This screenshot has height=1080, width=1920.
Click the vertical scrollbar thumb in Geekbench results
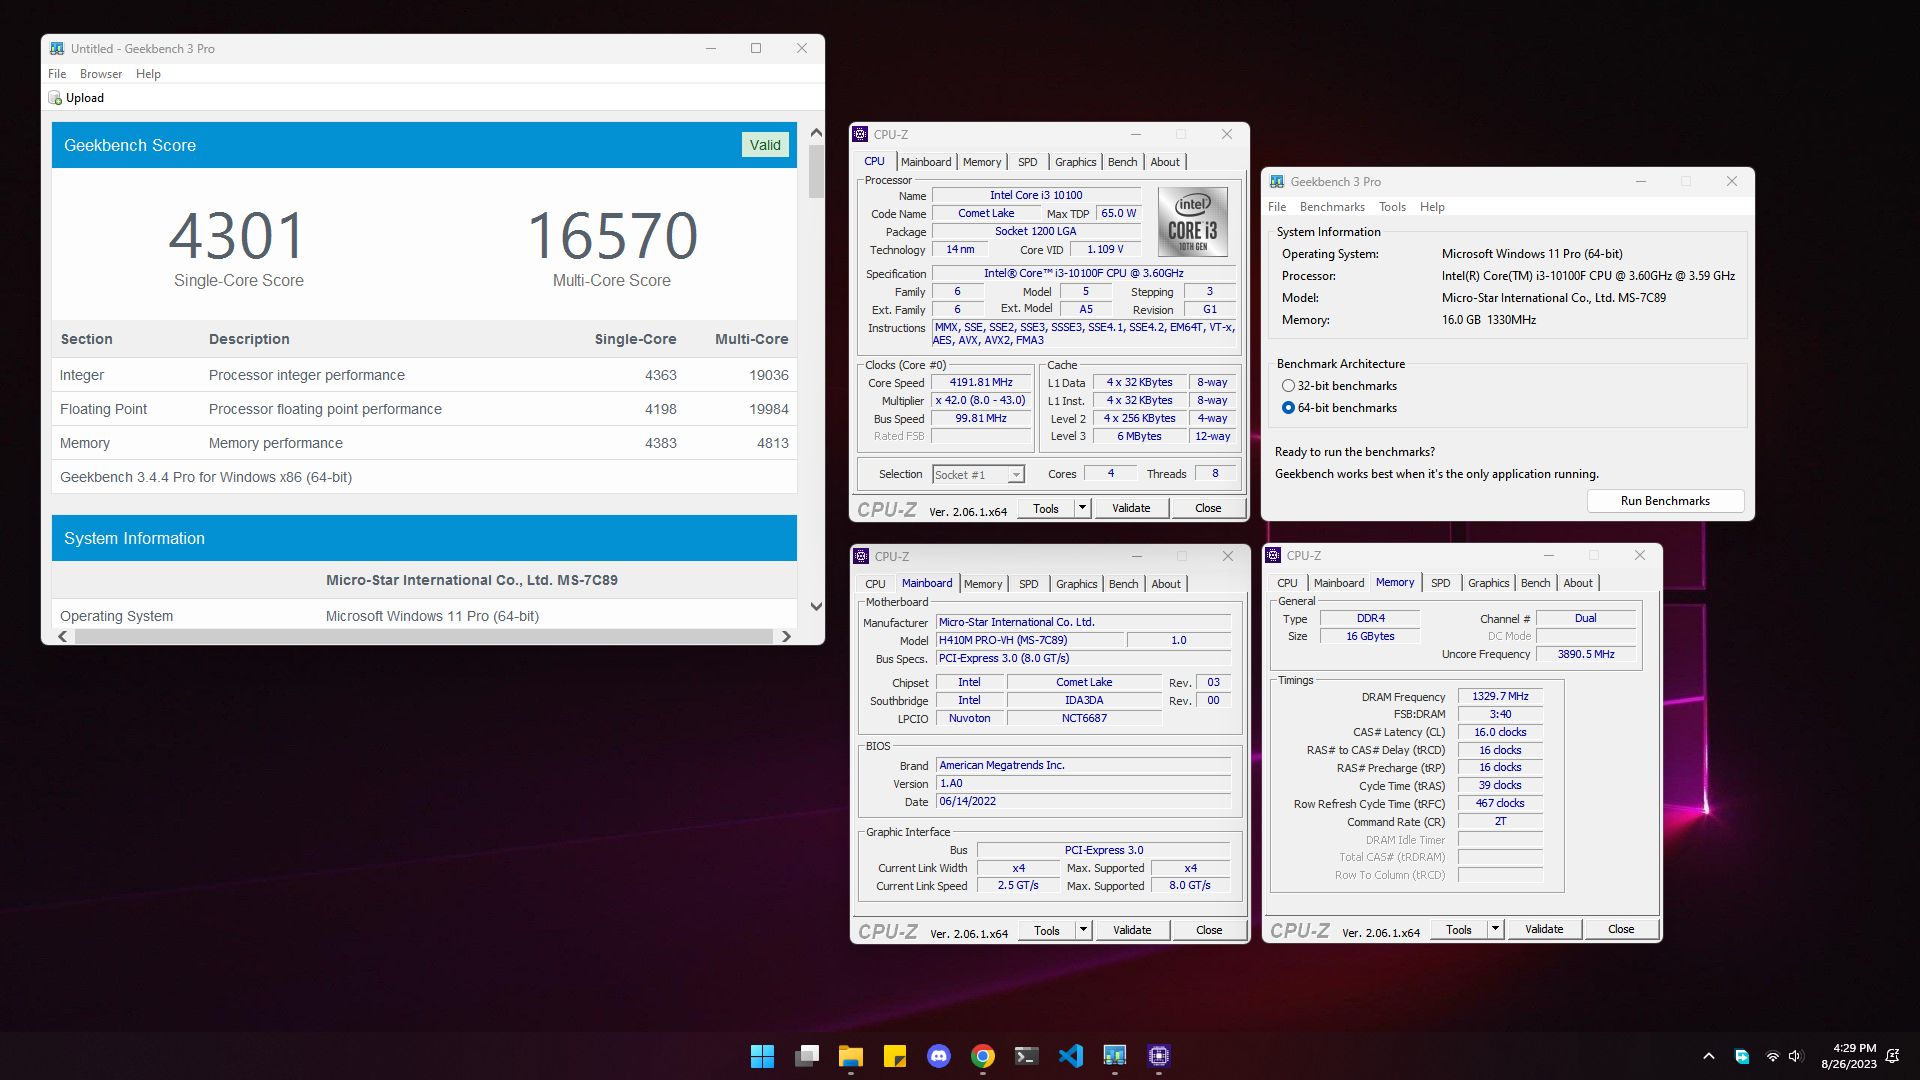[x=816, y=172]
